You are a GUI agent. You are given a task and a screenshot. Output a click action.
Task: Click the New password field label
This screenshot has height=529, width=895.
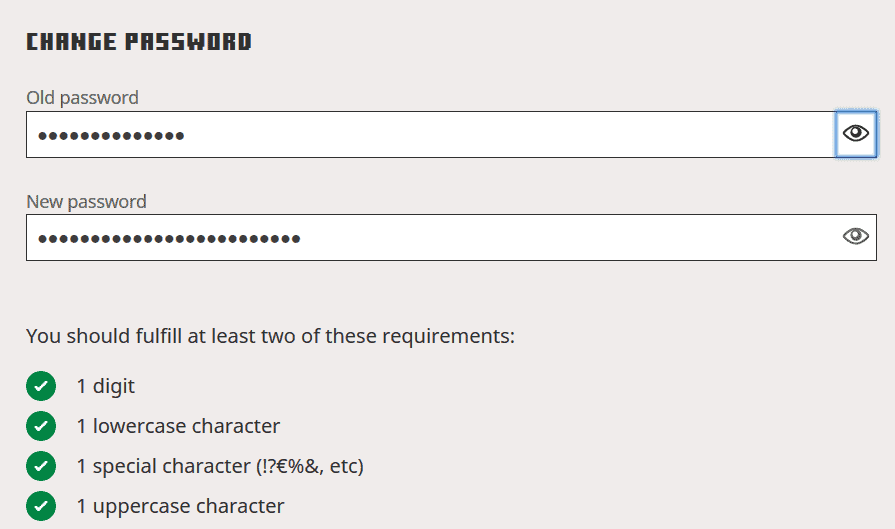pyautogui.click(x=87, y=201)
